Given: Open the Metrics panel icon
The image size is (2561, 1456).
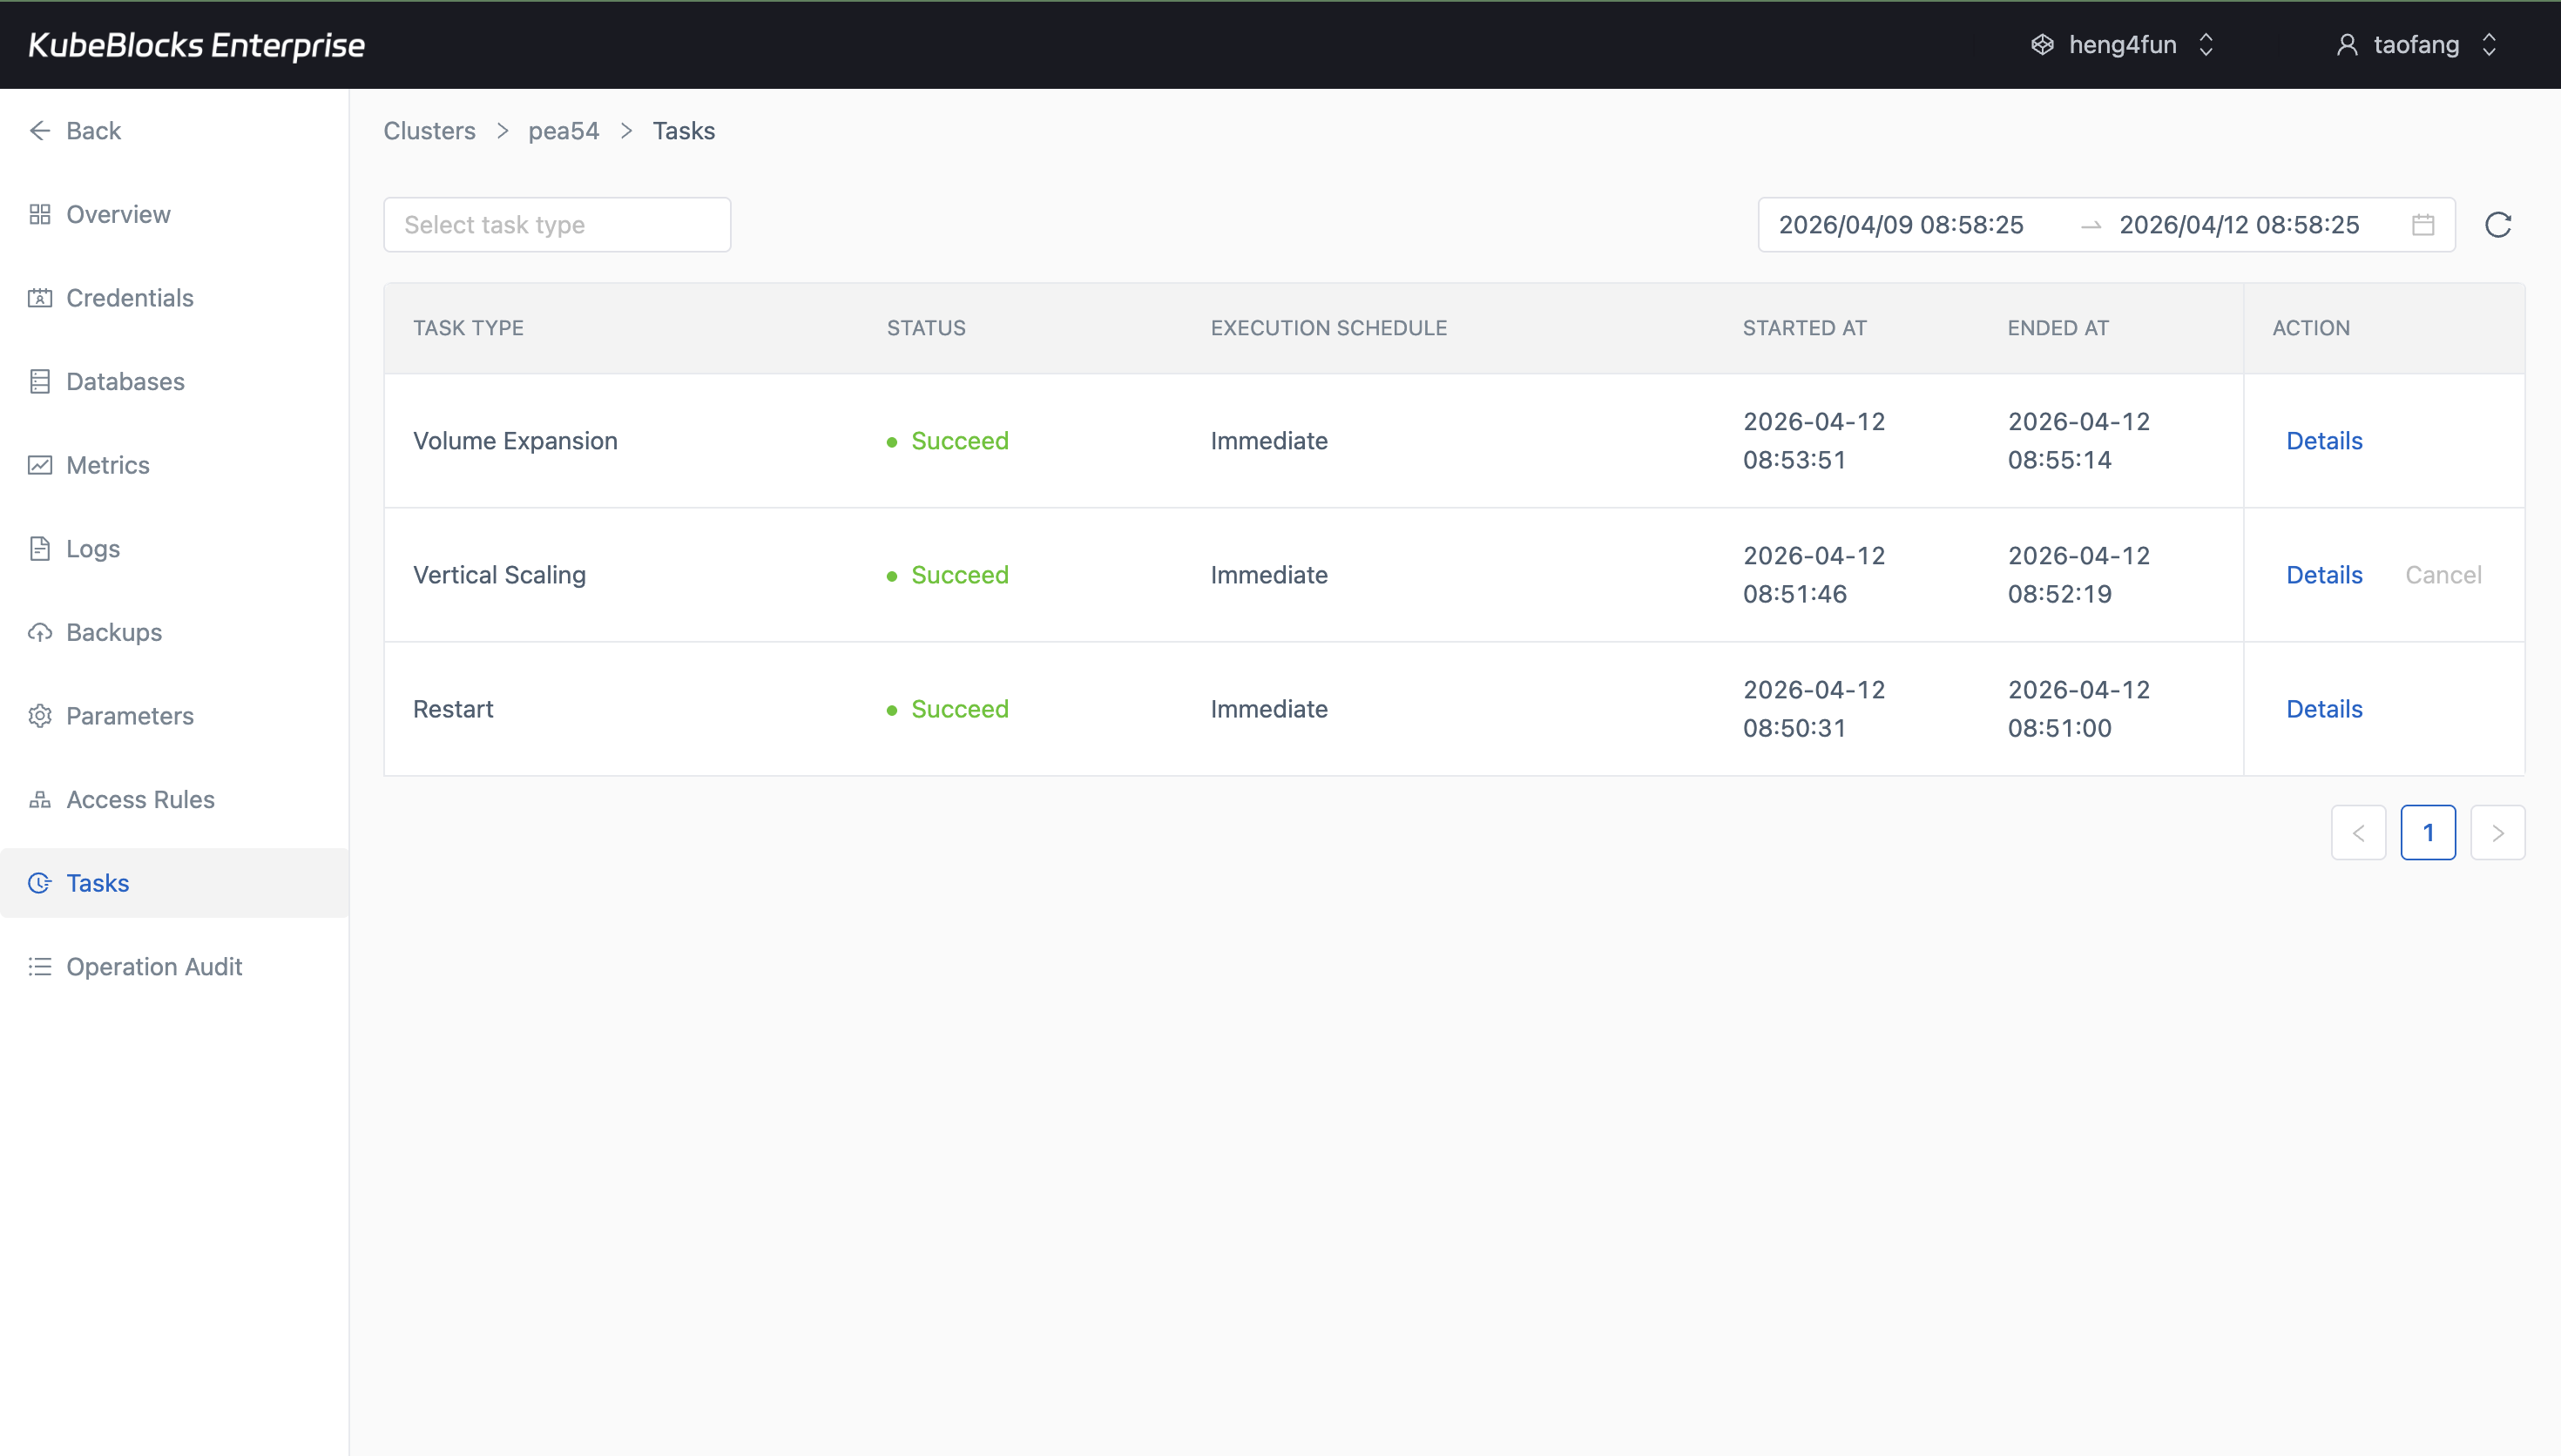Looking at the screenshot, I should pyautogui.click(x=40, y=465).
